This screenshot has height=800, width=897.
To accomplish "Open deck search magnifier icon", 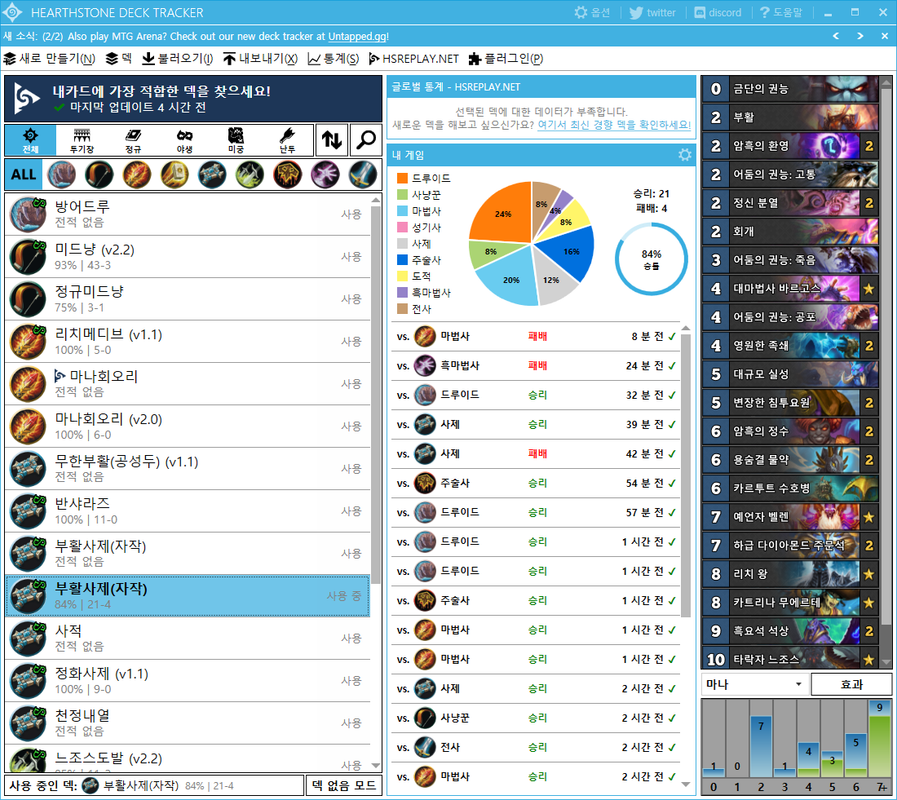I will tap(366, 140).
